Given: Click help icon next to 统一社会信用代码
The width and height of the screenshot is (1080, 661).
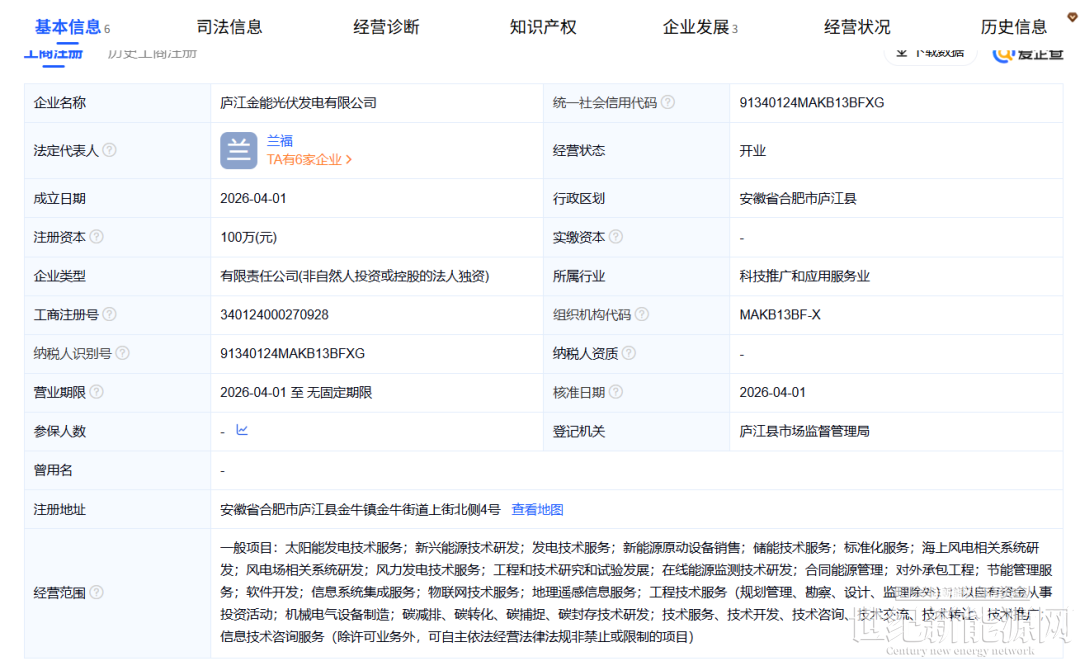Looking at the screenshot, I should point(668,103).
